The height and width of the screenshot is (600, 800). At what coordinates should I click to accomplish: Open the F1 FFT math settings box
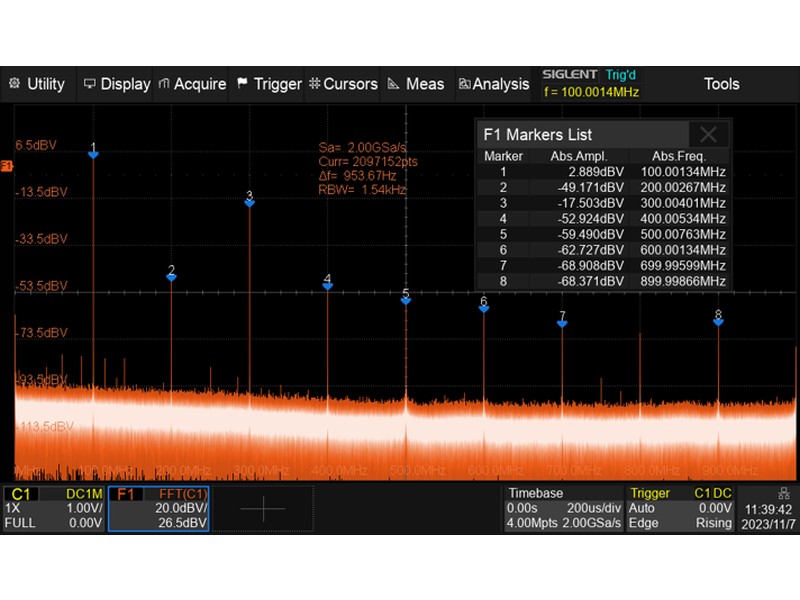point(160,508)
